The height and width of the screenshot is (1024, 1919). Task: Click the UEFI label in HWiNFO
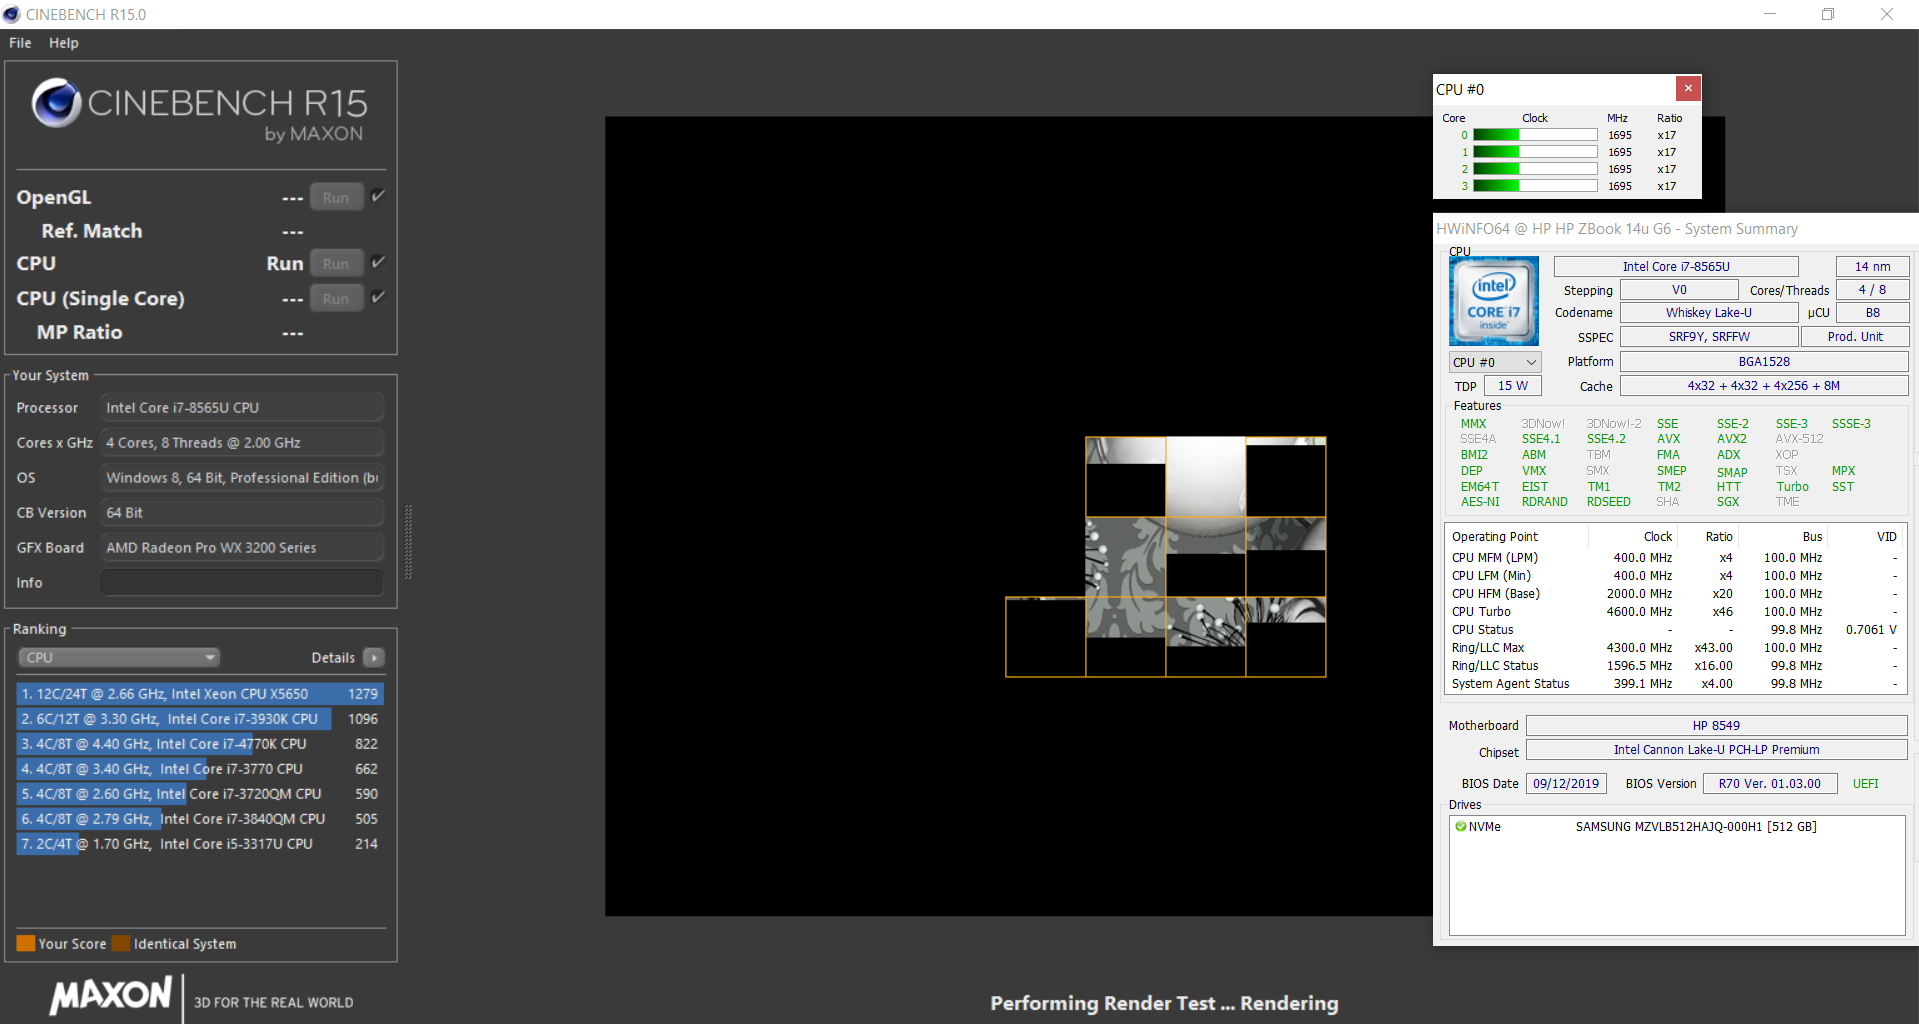[x=1865, y=784]
